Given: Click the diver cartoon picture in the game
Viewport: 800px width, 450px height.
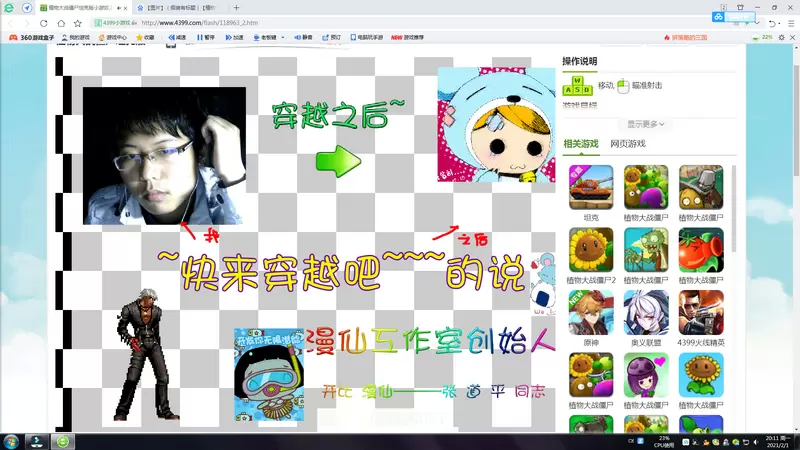Looking at the screenshot, I should click(x=269, y=375).
